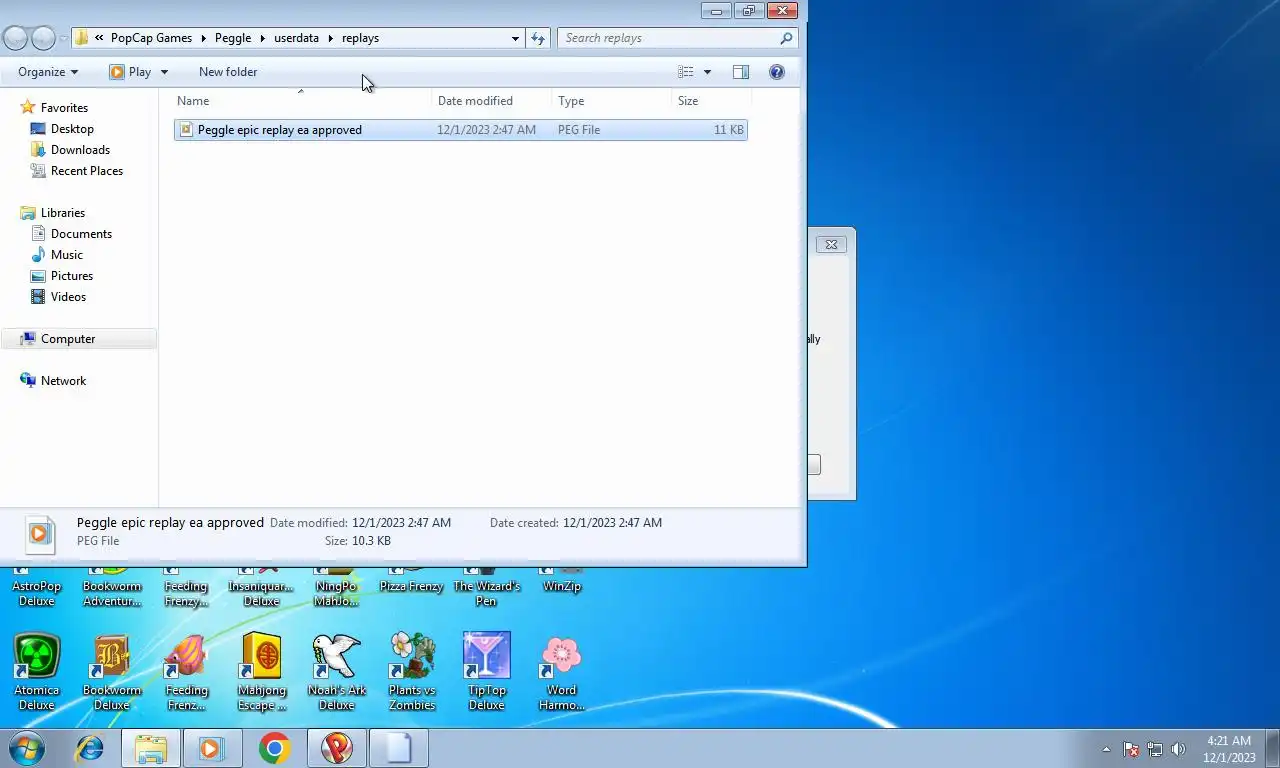Open Explorer Help question mark
This screenshot has width=1280, height=768.
pyautogui.click(x=777, y=72)
